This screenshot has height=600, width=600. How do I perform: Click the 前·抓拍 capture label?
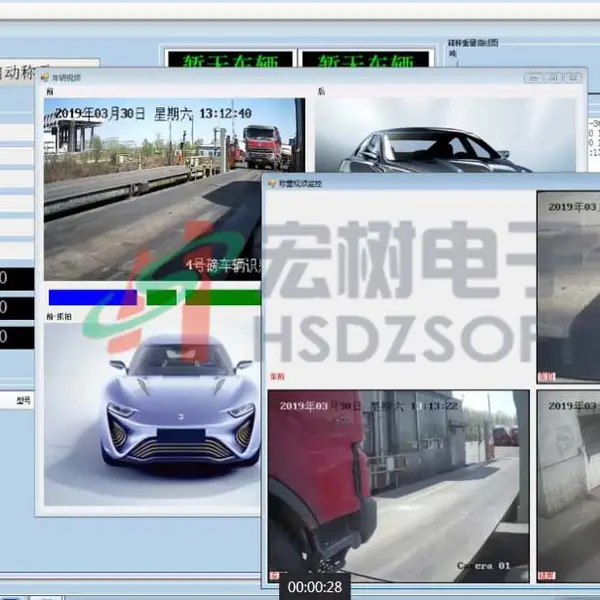59,317
